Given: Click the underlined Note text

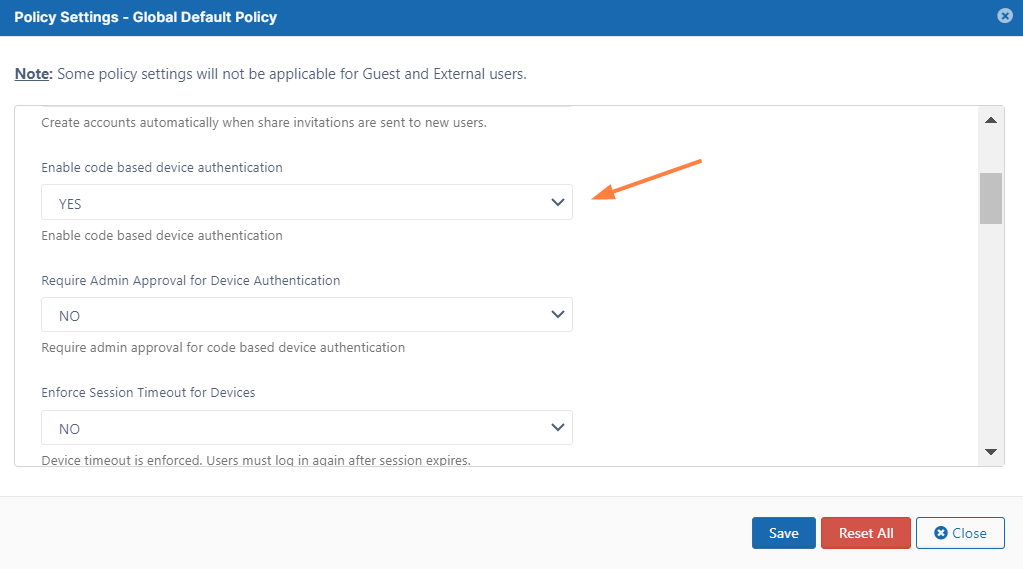Looking at the screenshot, I should coord(32,74).
